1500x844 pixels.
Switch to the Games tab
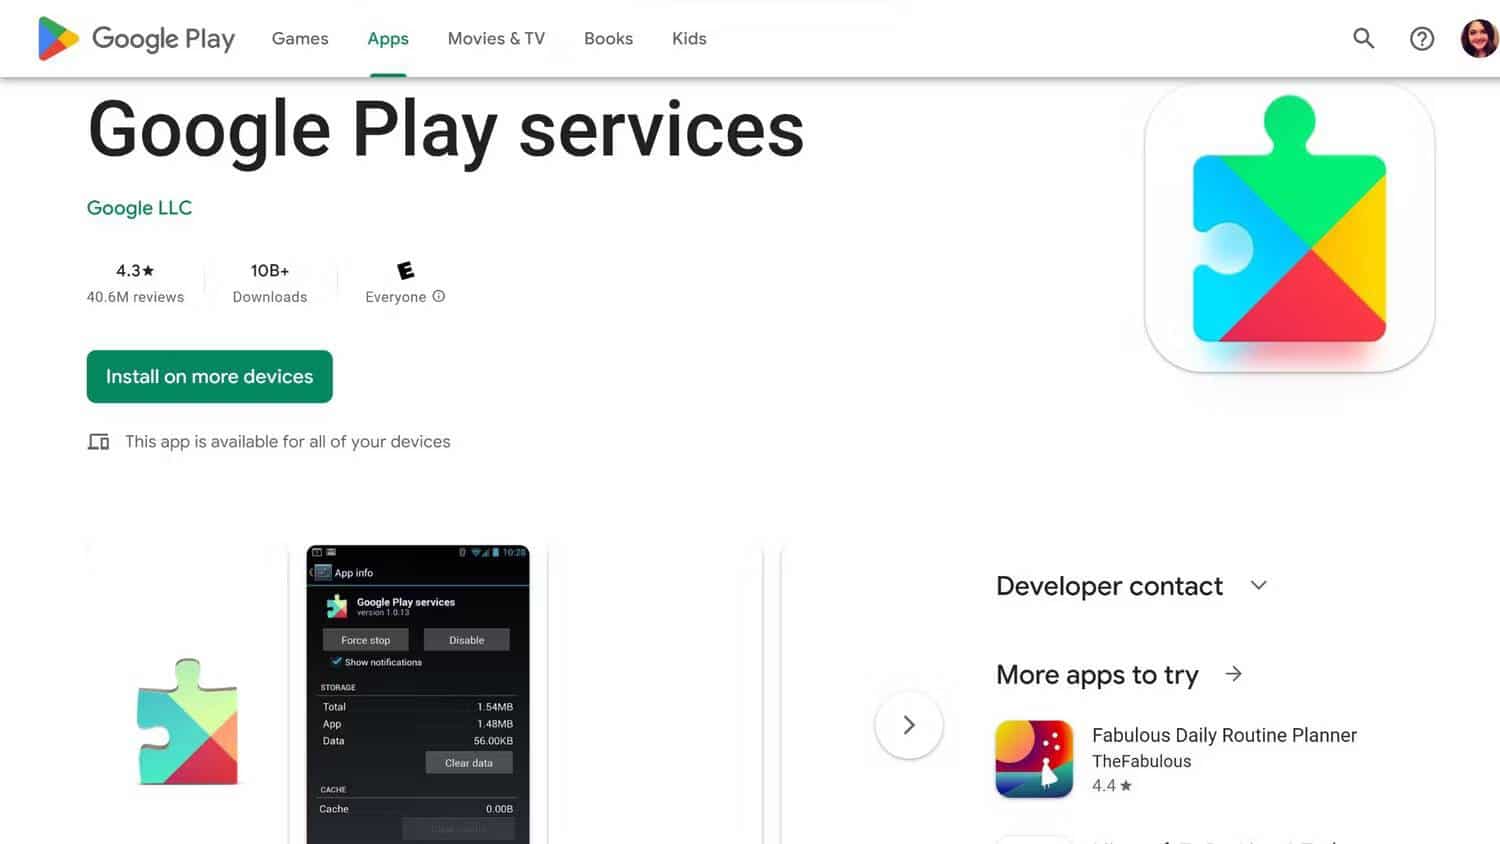click(299, 38)
